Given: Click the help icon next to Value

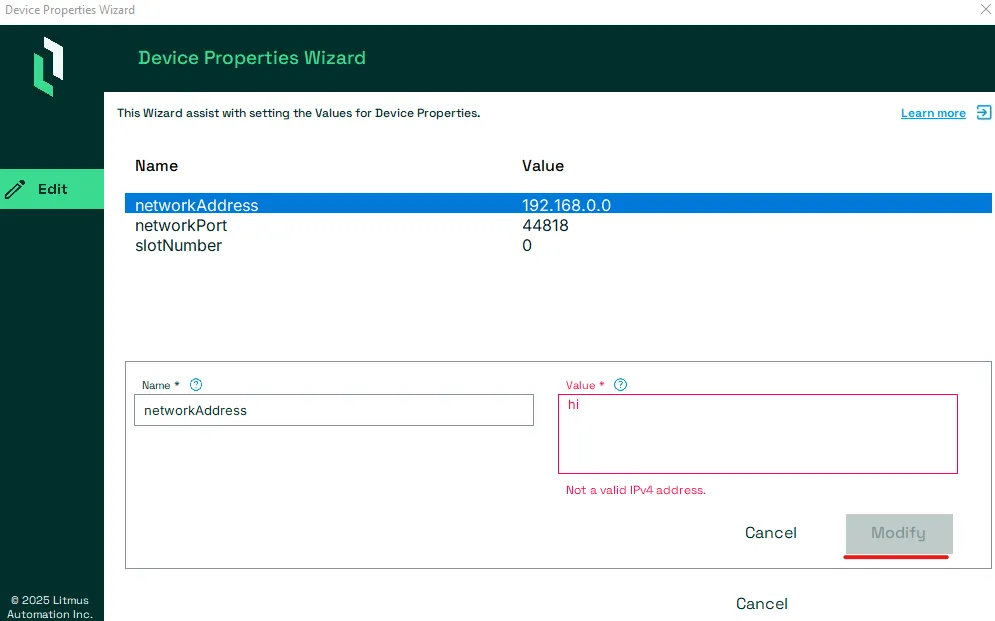Looking at the screenshot, I should coord(621,384).
